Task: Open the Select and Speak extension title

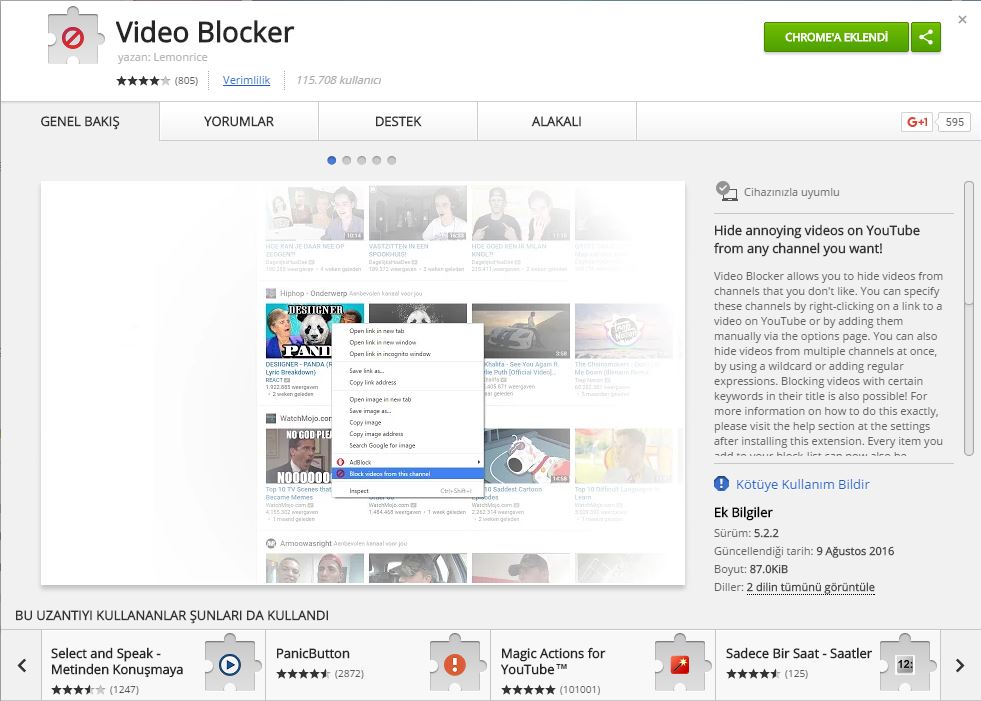Action: click(x=117, y=661)
